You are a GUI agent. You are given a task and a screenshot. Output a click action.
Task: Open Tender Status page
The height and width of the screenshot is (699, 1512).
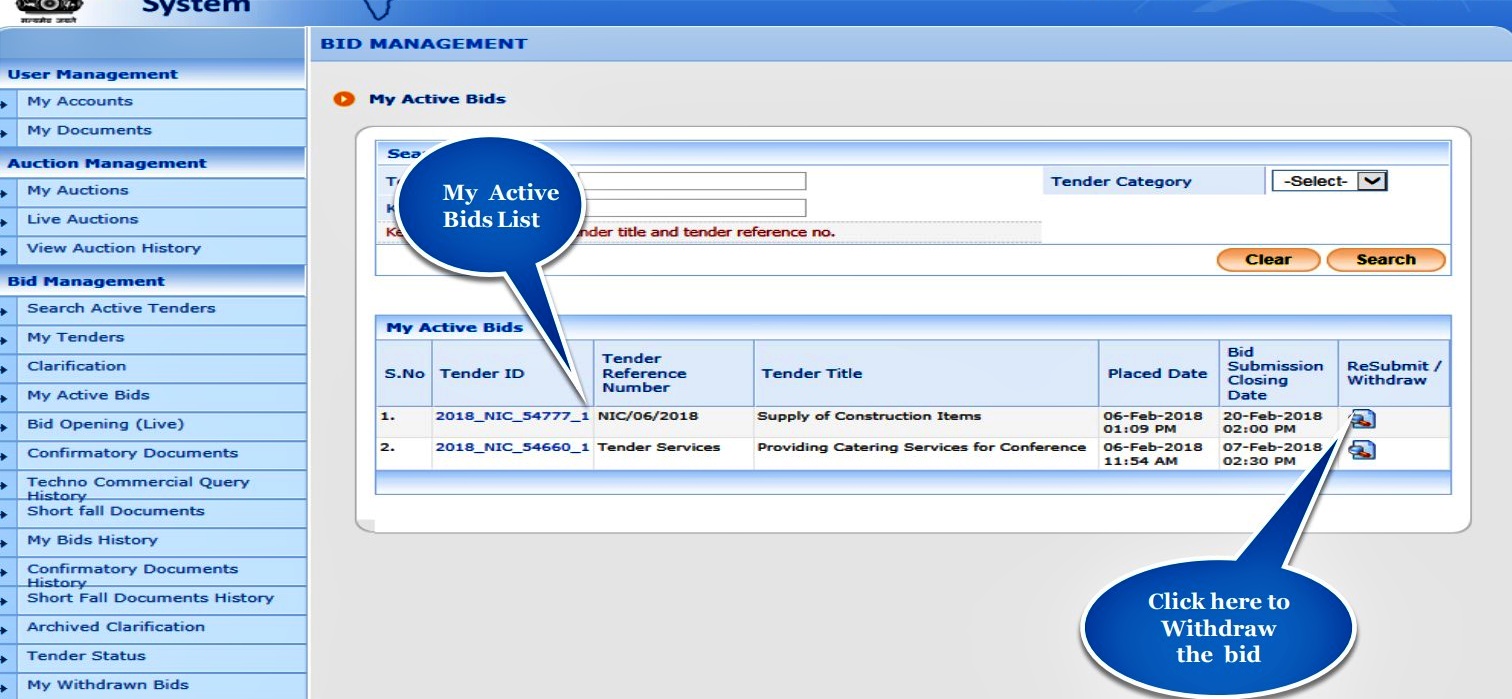coord(86,656)
